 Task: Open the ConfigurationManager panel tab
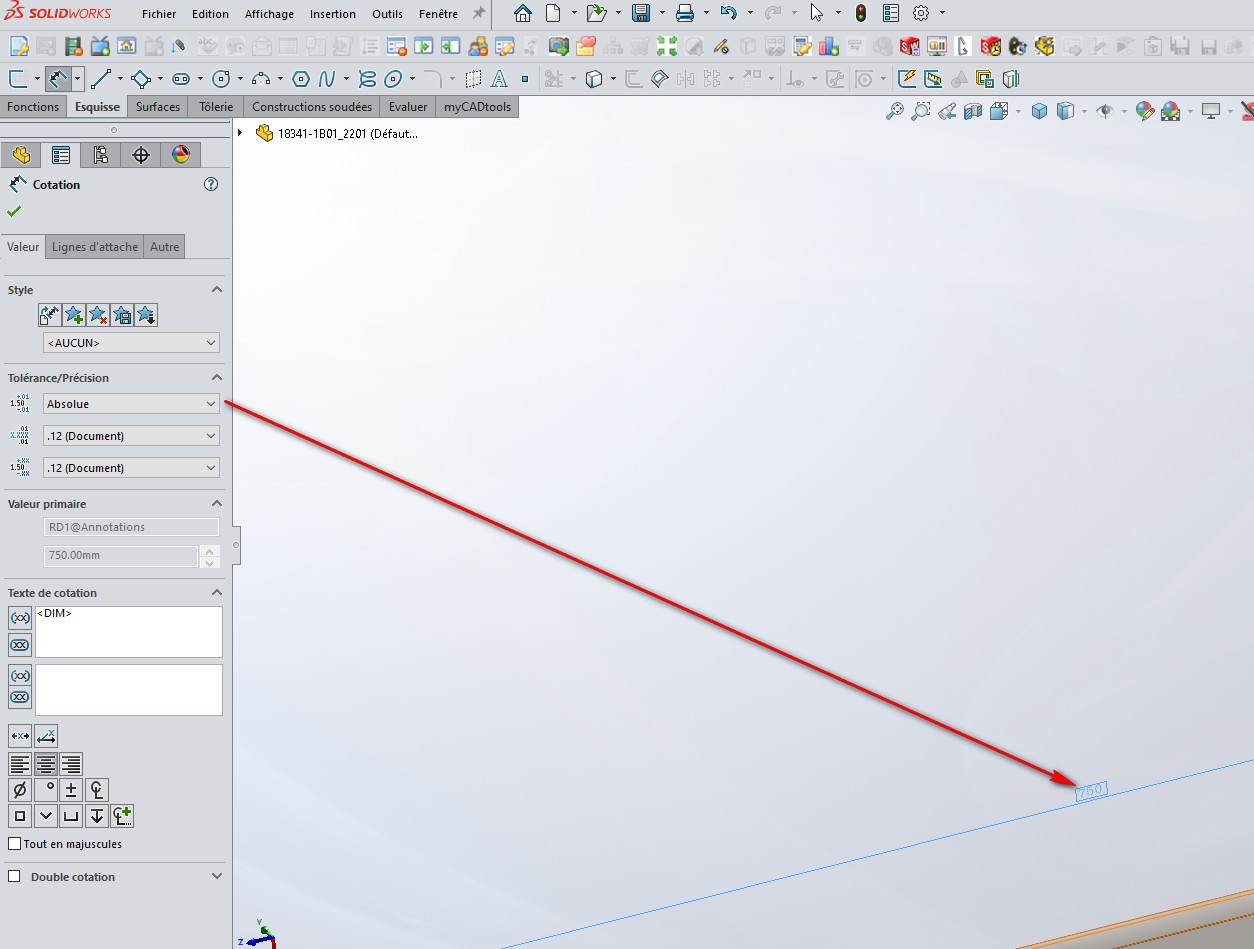coord(101,155)
